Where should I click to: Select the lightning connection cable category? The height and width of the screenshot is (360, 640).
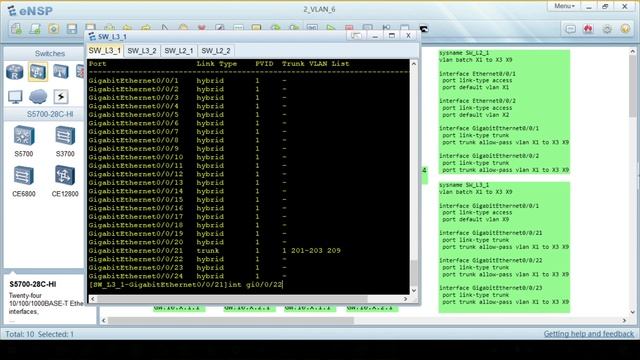(x=61, y=97)
